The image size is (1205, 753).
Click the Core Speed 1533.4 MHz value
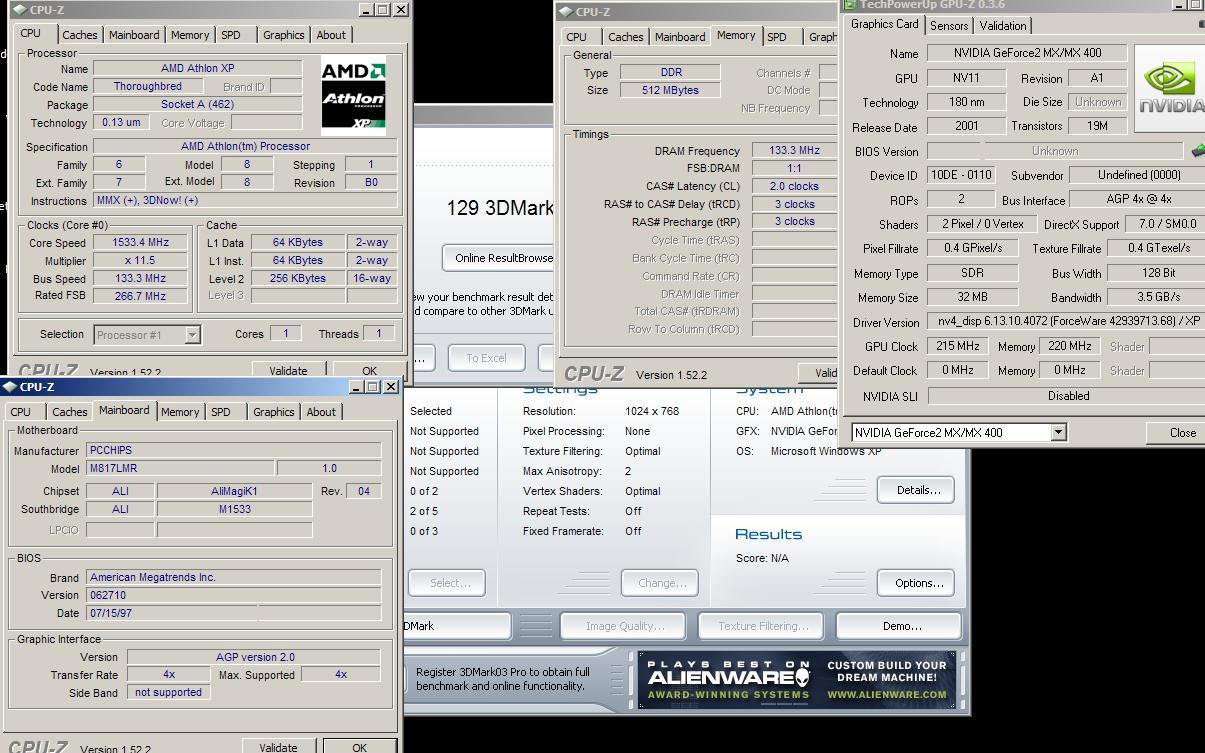click(x=141, y=242)
